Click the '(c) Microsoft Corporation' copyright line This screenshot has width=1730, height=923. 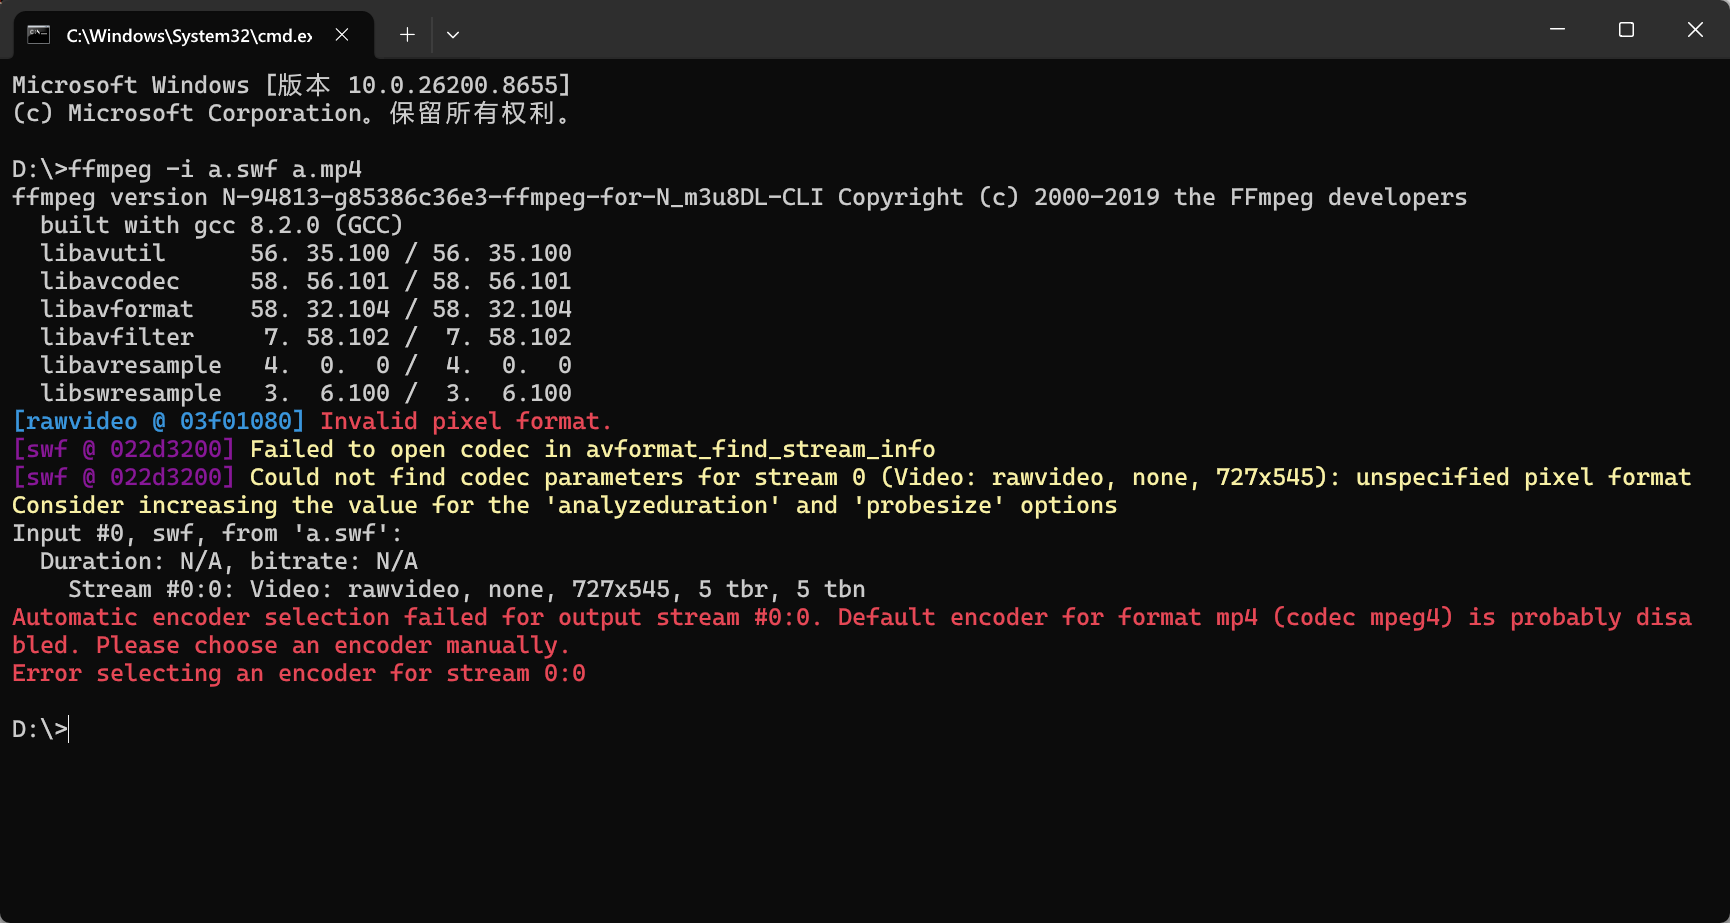[x=291, y=113]
